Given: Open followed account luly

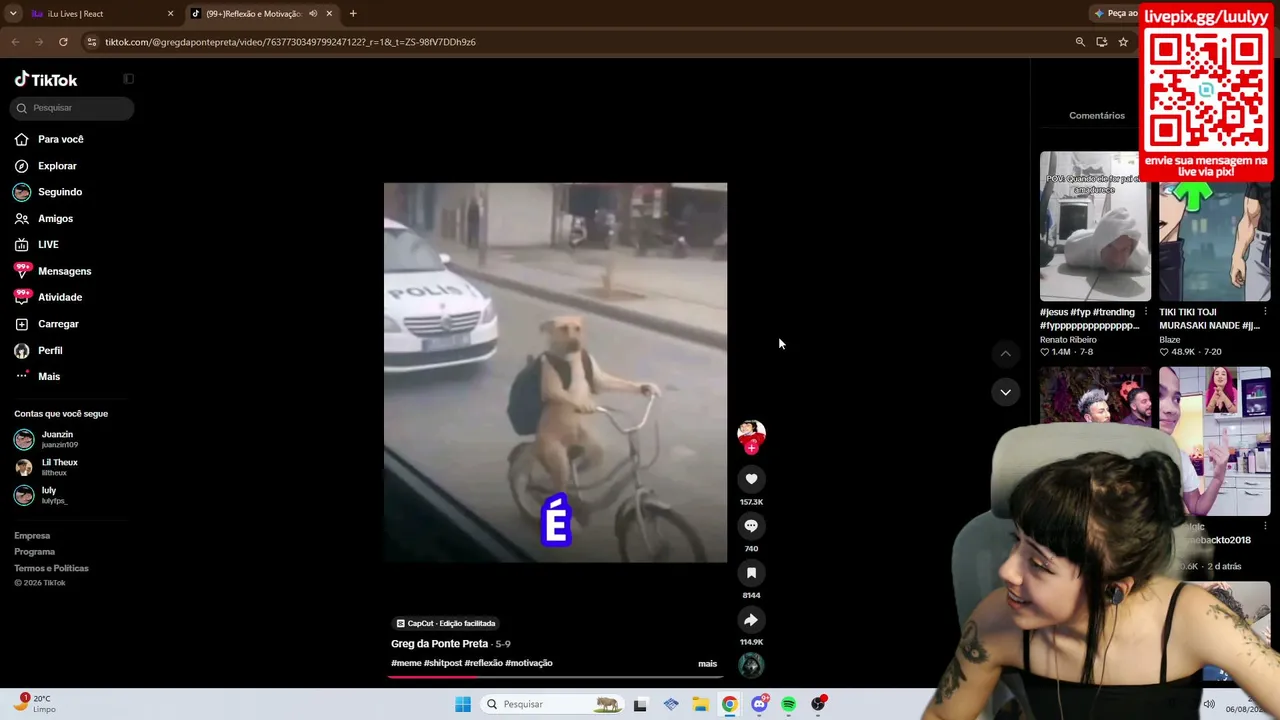Looking at the screenshot, I should click(x=41, y=495).
